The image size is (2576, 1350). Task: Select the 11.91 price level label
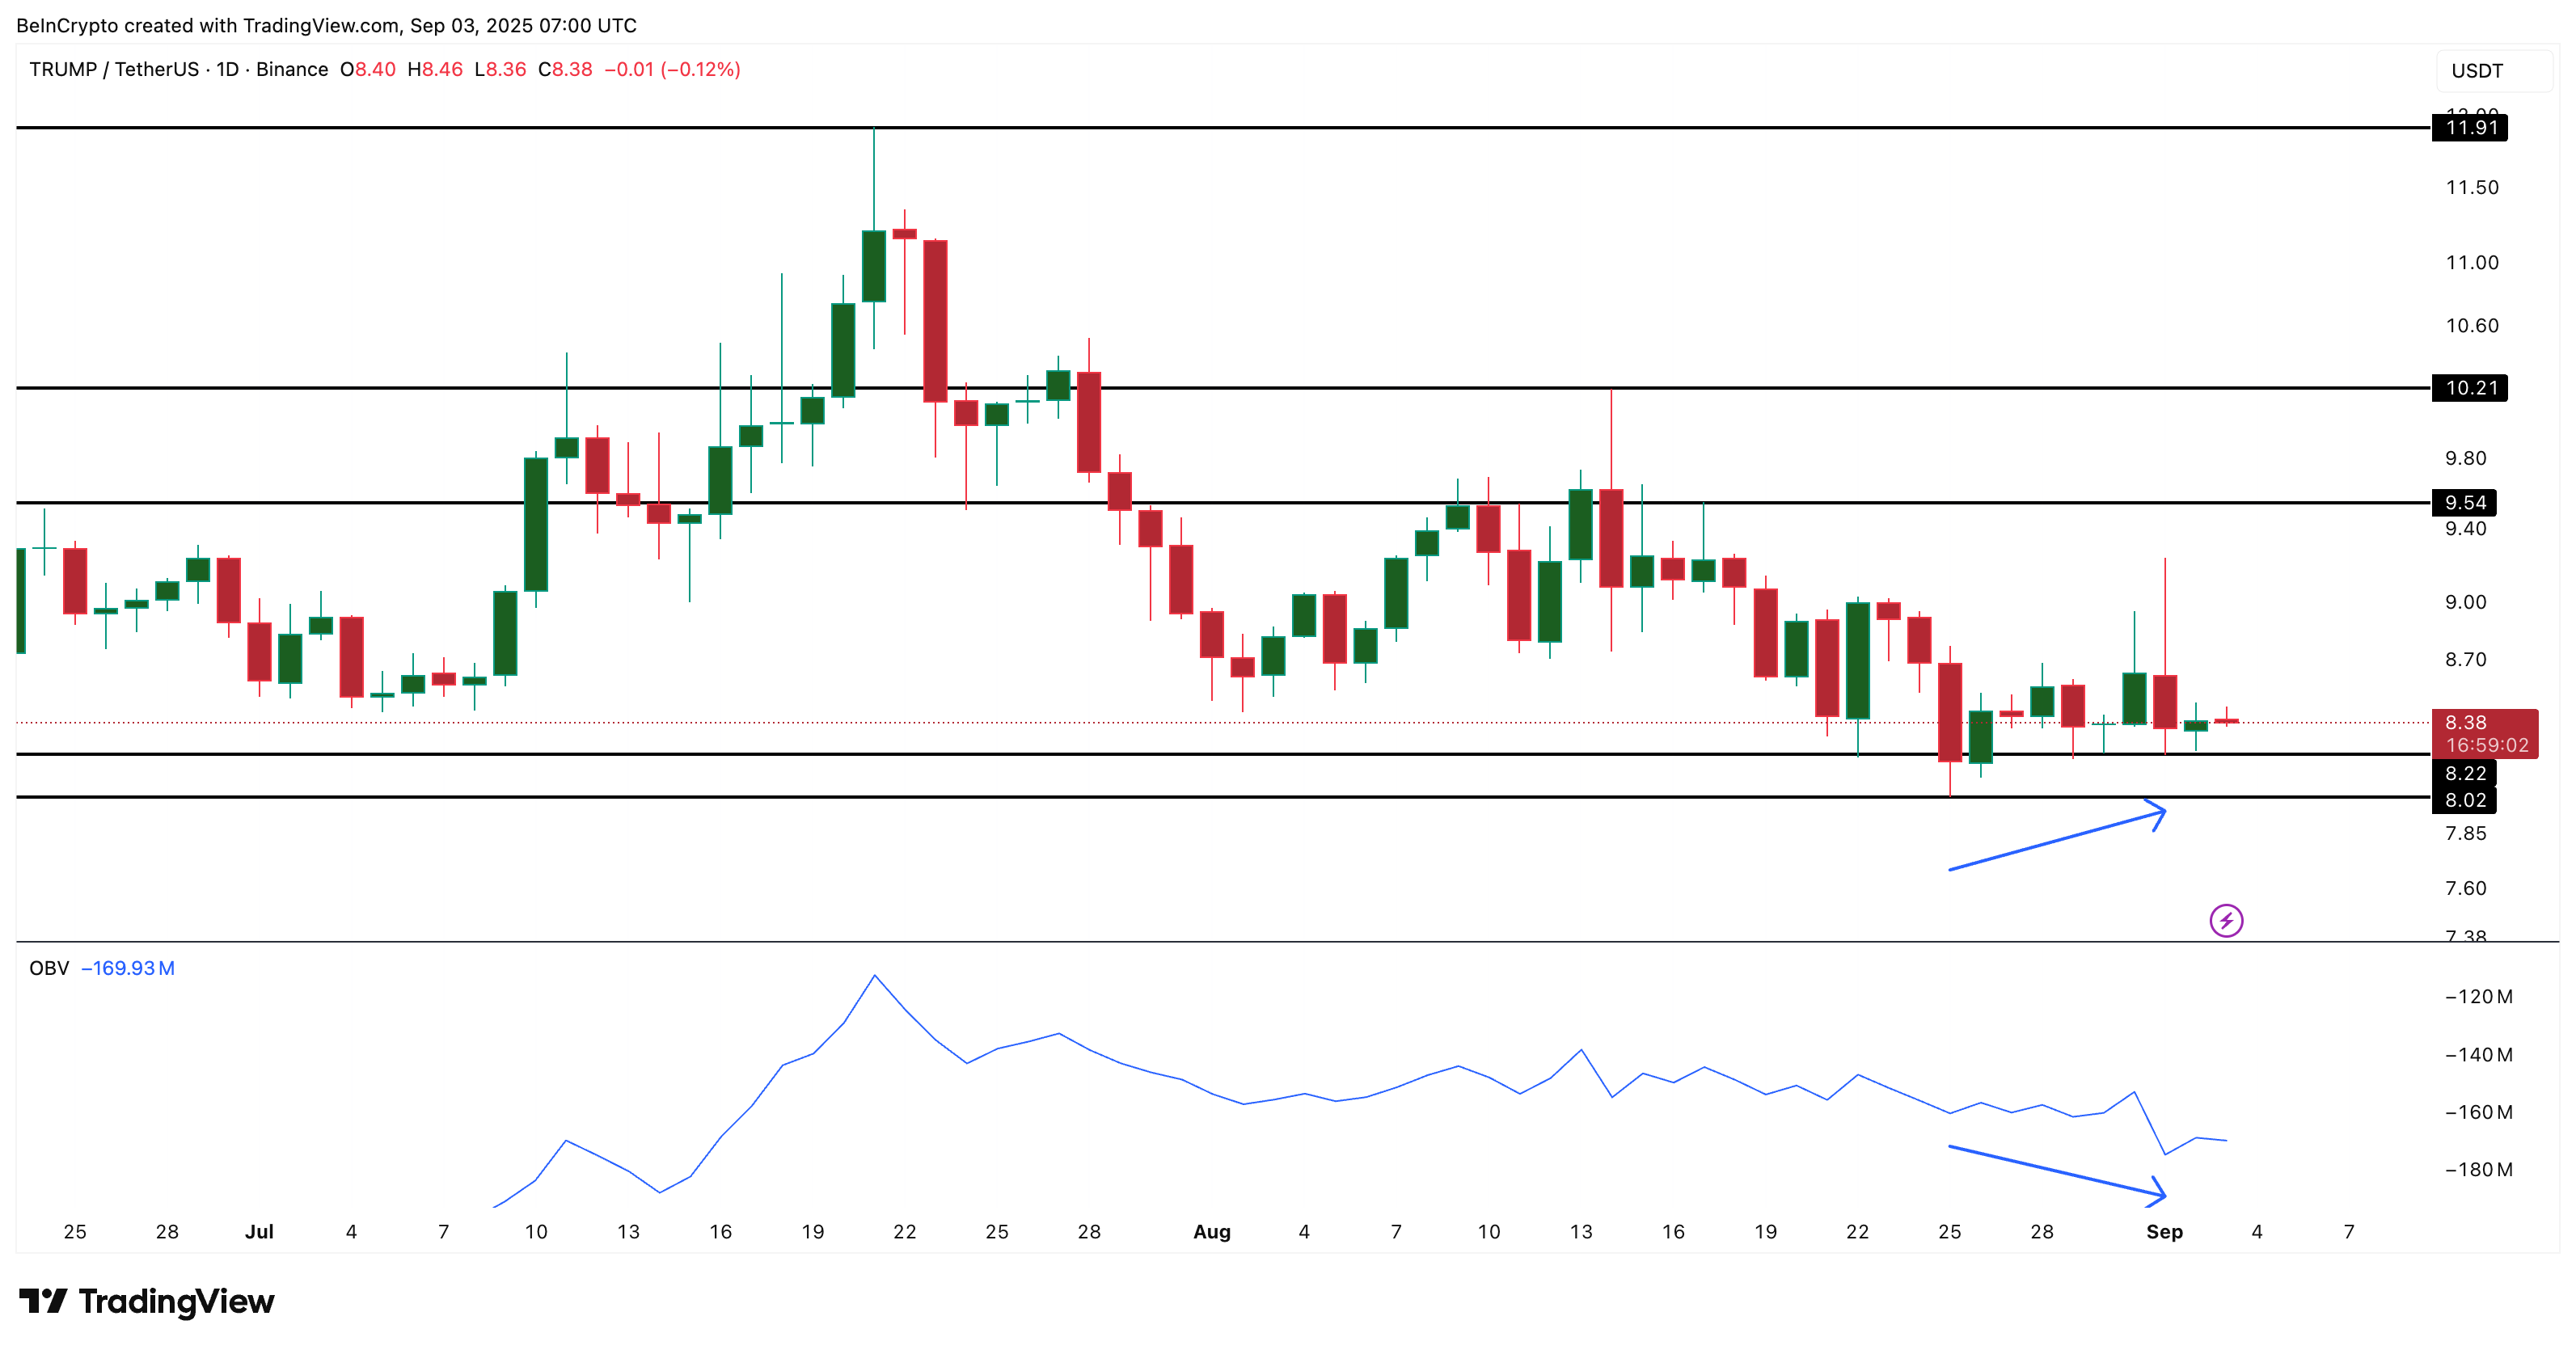[2470, 128]
